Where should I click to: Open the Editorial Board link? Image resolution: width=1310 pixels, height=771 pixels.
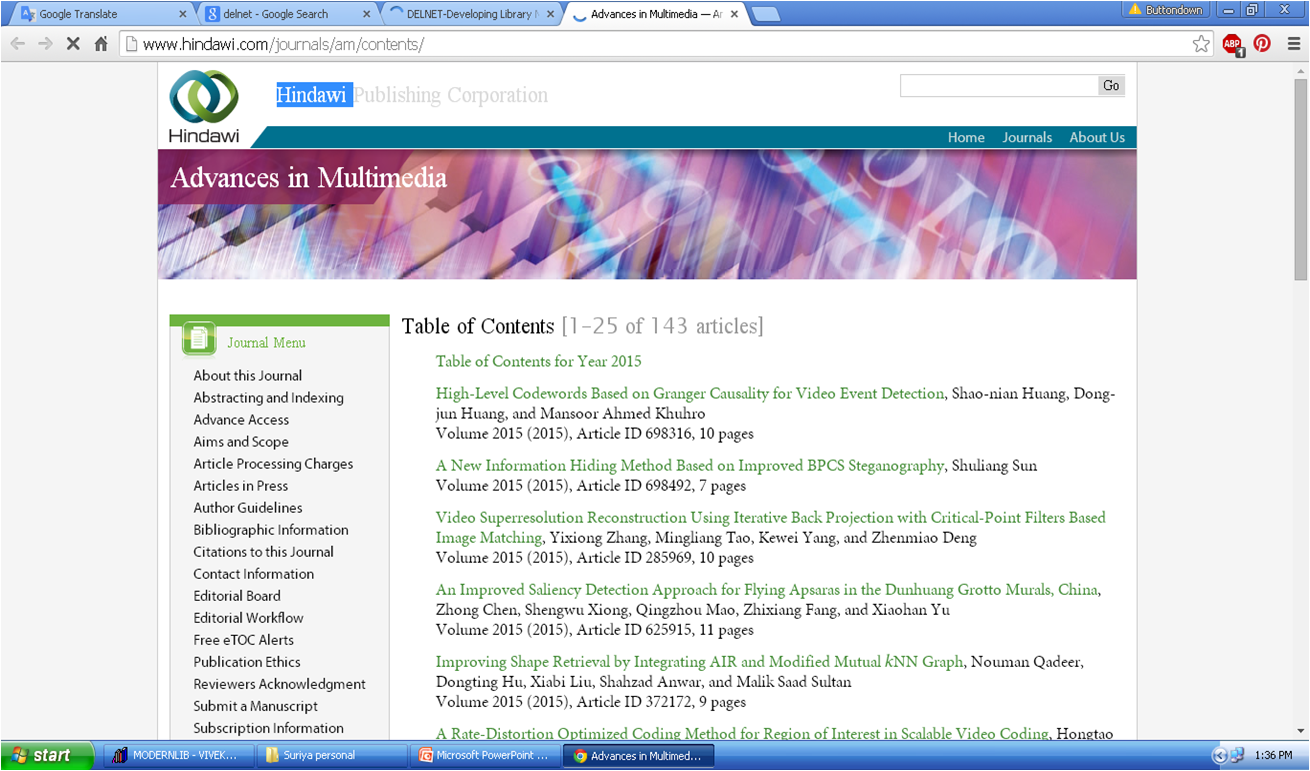coord(237,595)
